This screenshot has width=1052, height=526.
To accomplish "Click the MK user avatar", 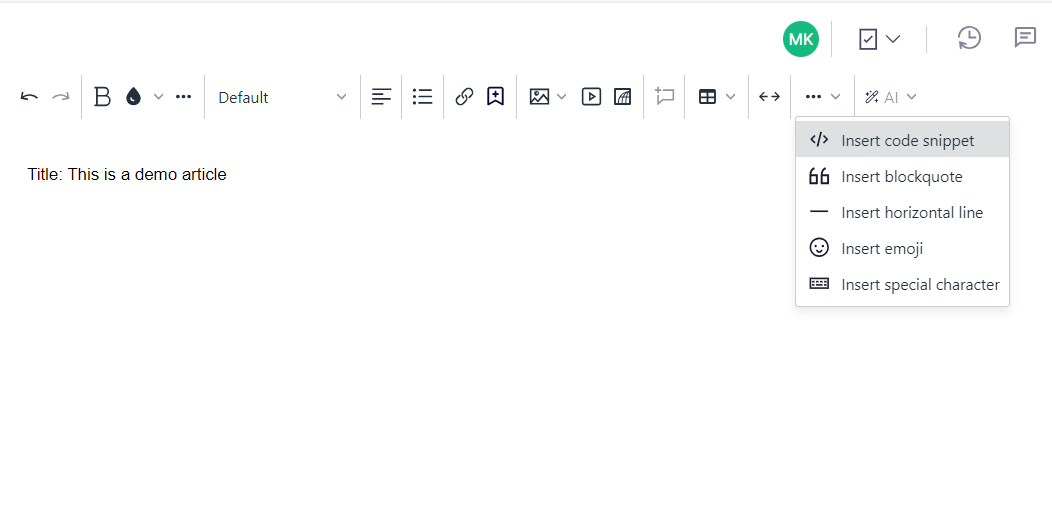I will tap(801, 39).
